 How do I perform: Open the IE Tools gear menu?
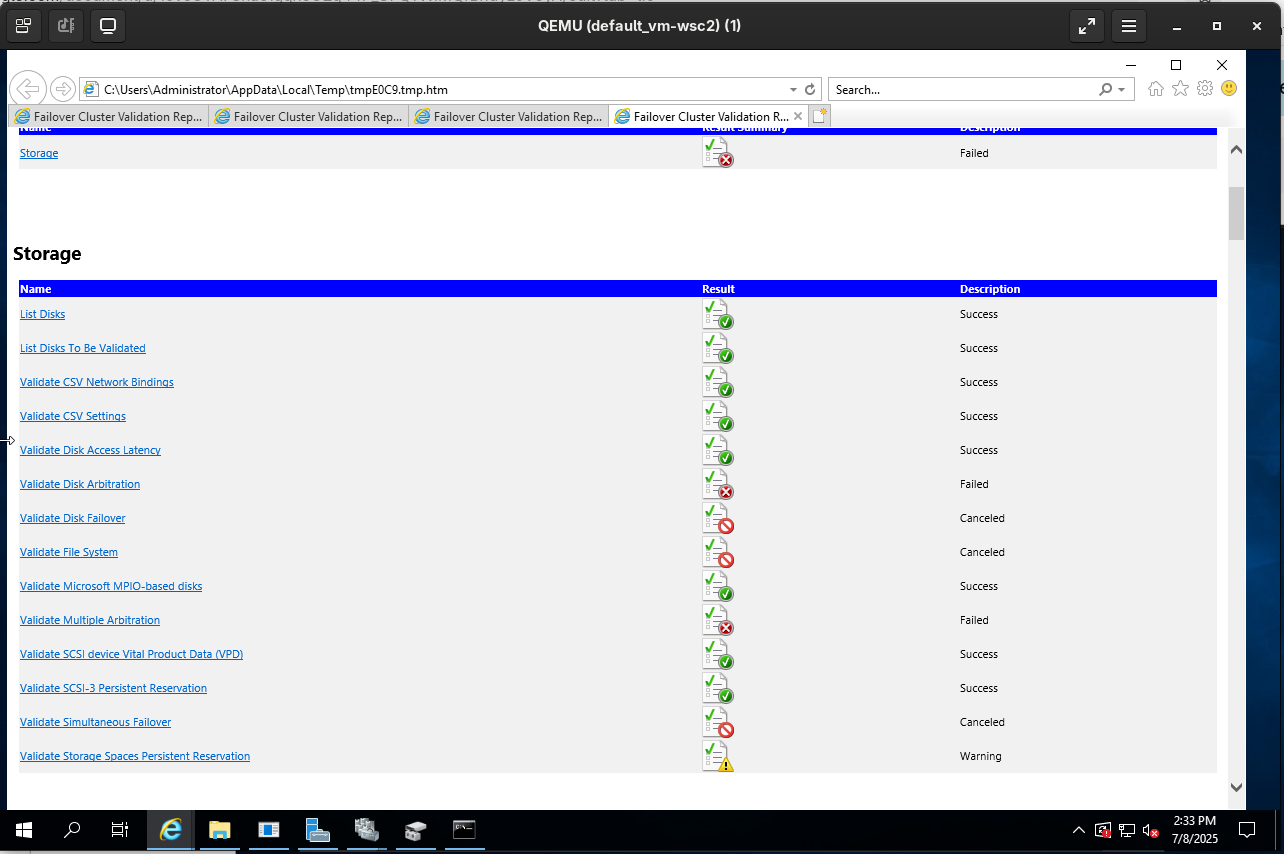[1205, 89]
